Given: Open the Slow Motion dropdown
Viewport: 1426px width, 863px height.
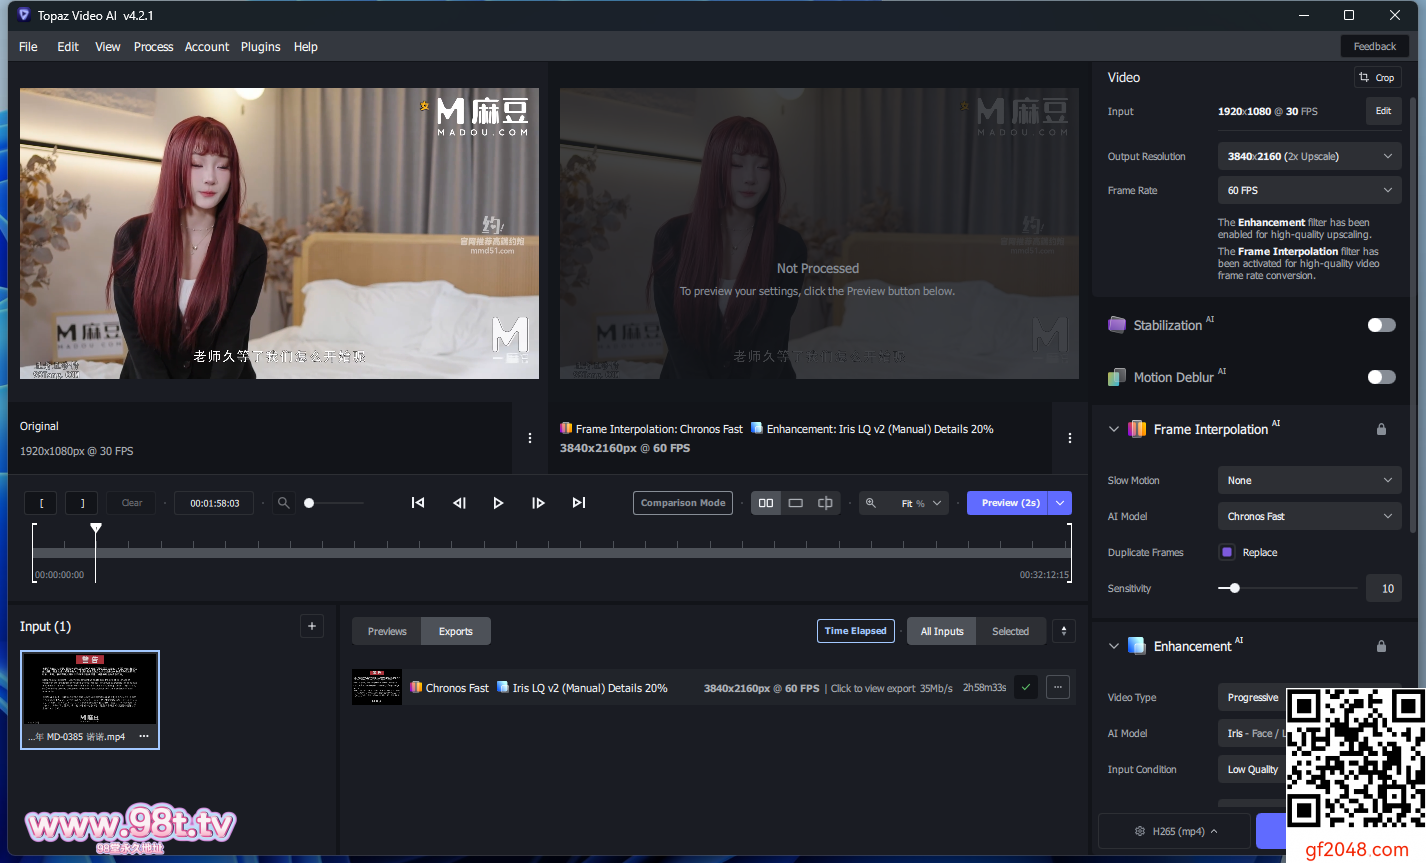Looking at the screenshot, I should [x=1310, y=480].
